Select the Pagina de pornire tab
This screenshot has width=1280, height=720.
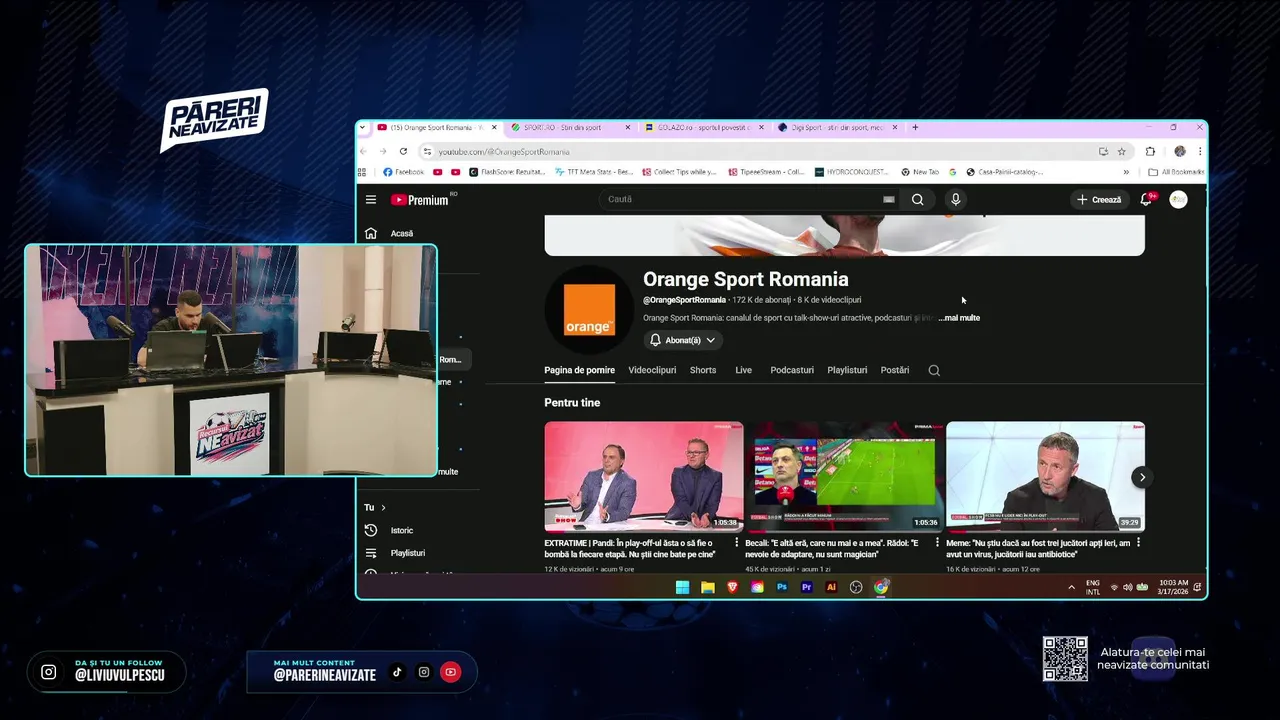point(579,370)
